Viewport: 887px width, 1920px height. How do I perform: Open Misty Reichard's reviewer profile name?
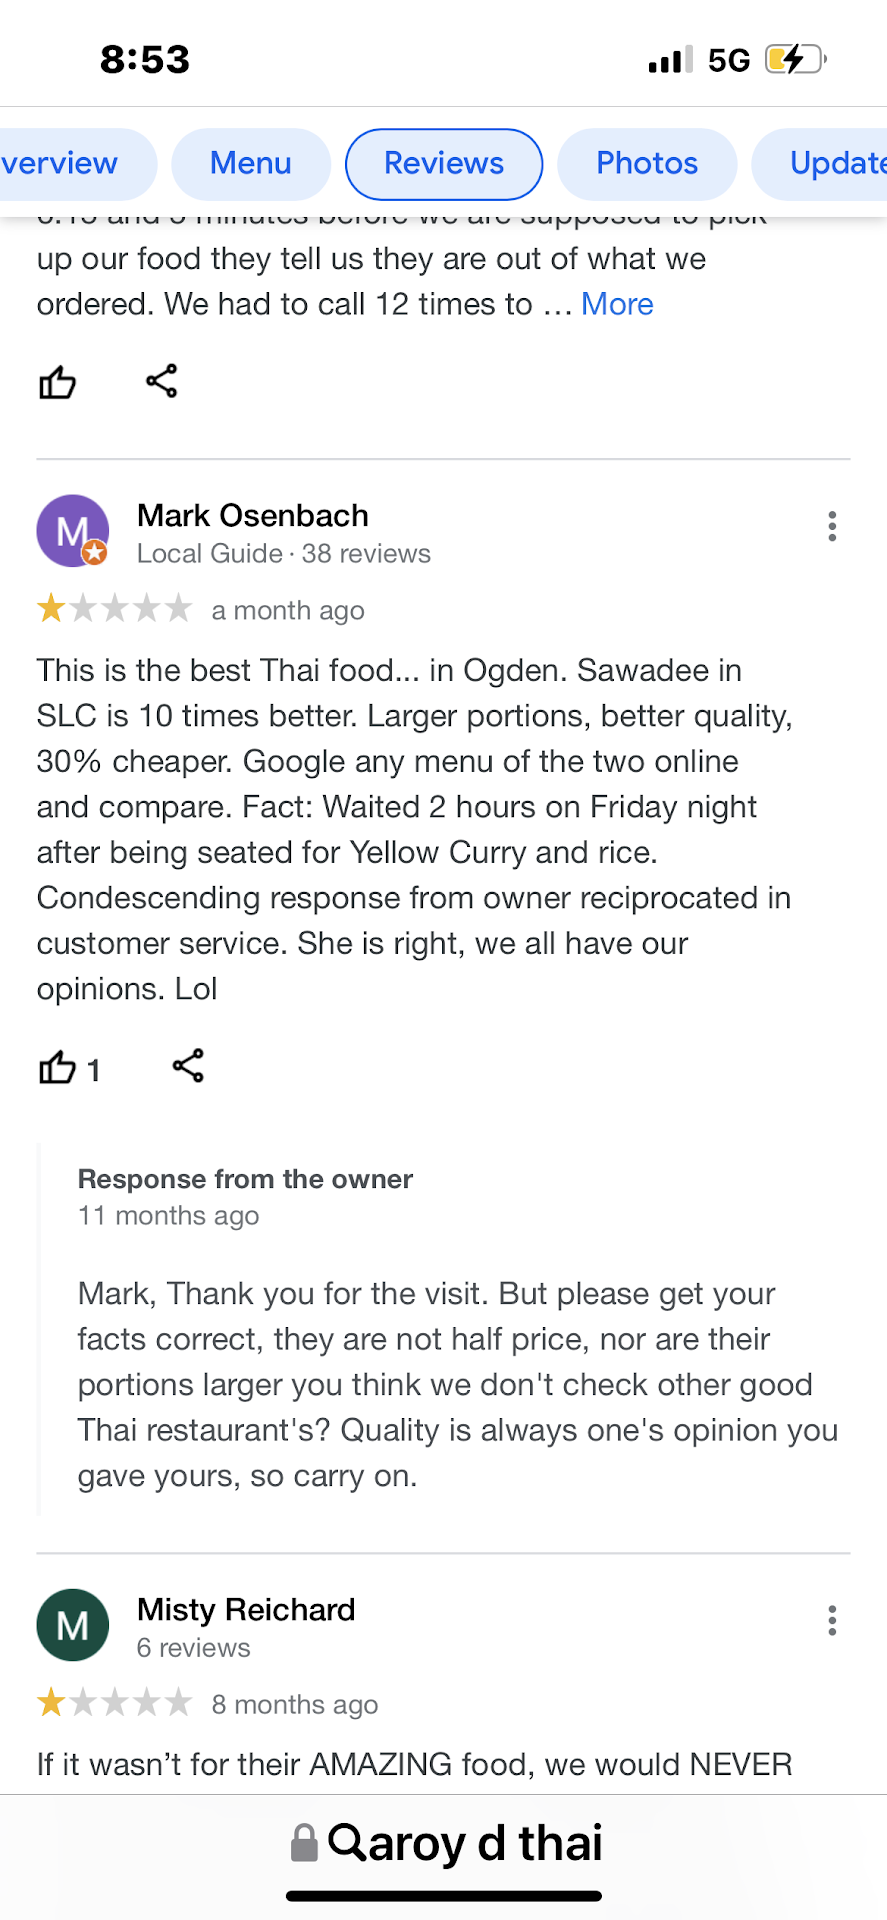246,1610
